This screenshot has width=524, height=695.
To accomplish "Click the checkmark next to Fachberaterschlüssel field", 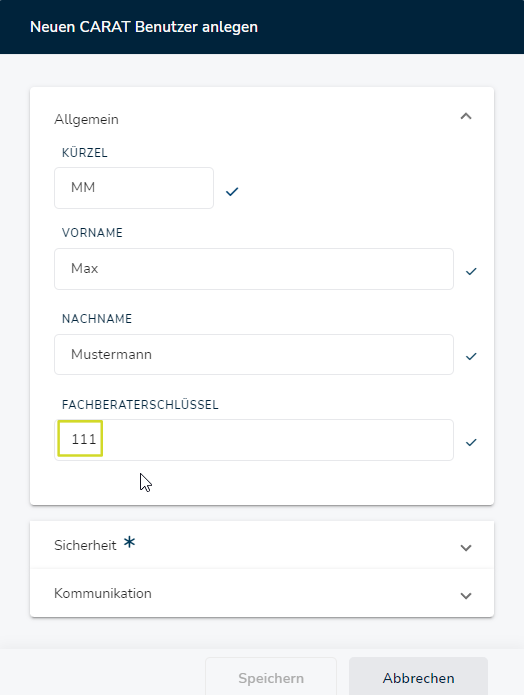I will (471, 442).
